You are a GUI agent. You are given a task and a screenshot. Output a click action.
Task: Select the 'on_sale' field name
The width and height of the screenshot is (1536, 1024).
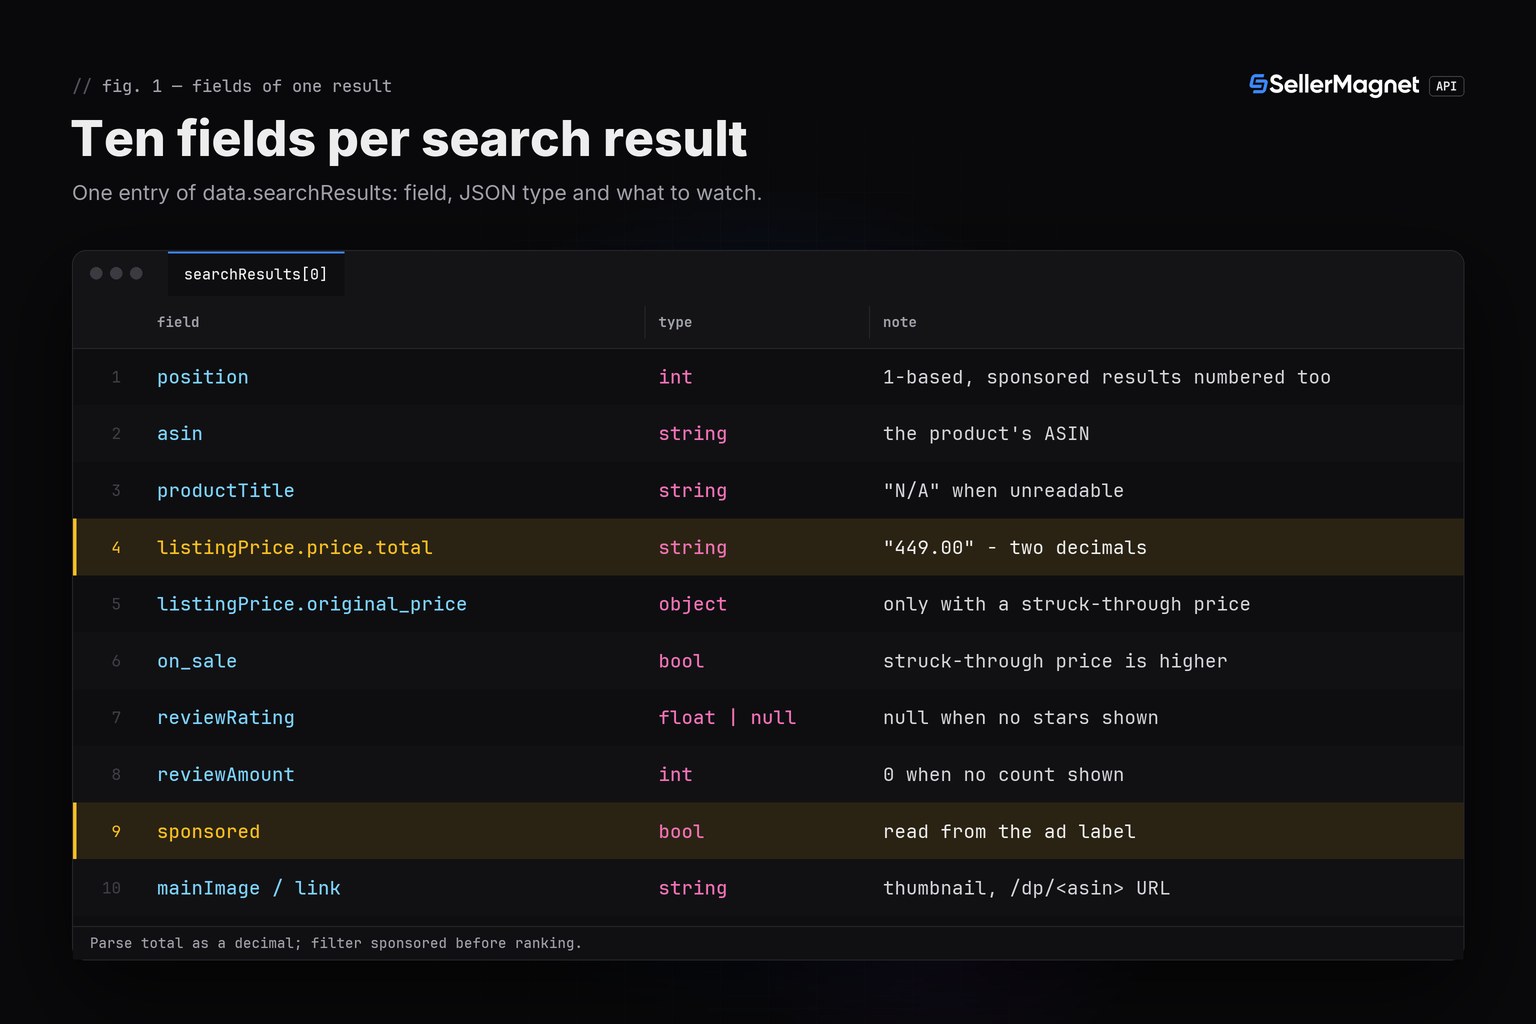(x=197, y=661)
